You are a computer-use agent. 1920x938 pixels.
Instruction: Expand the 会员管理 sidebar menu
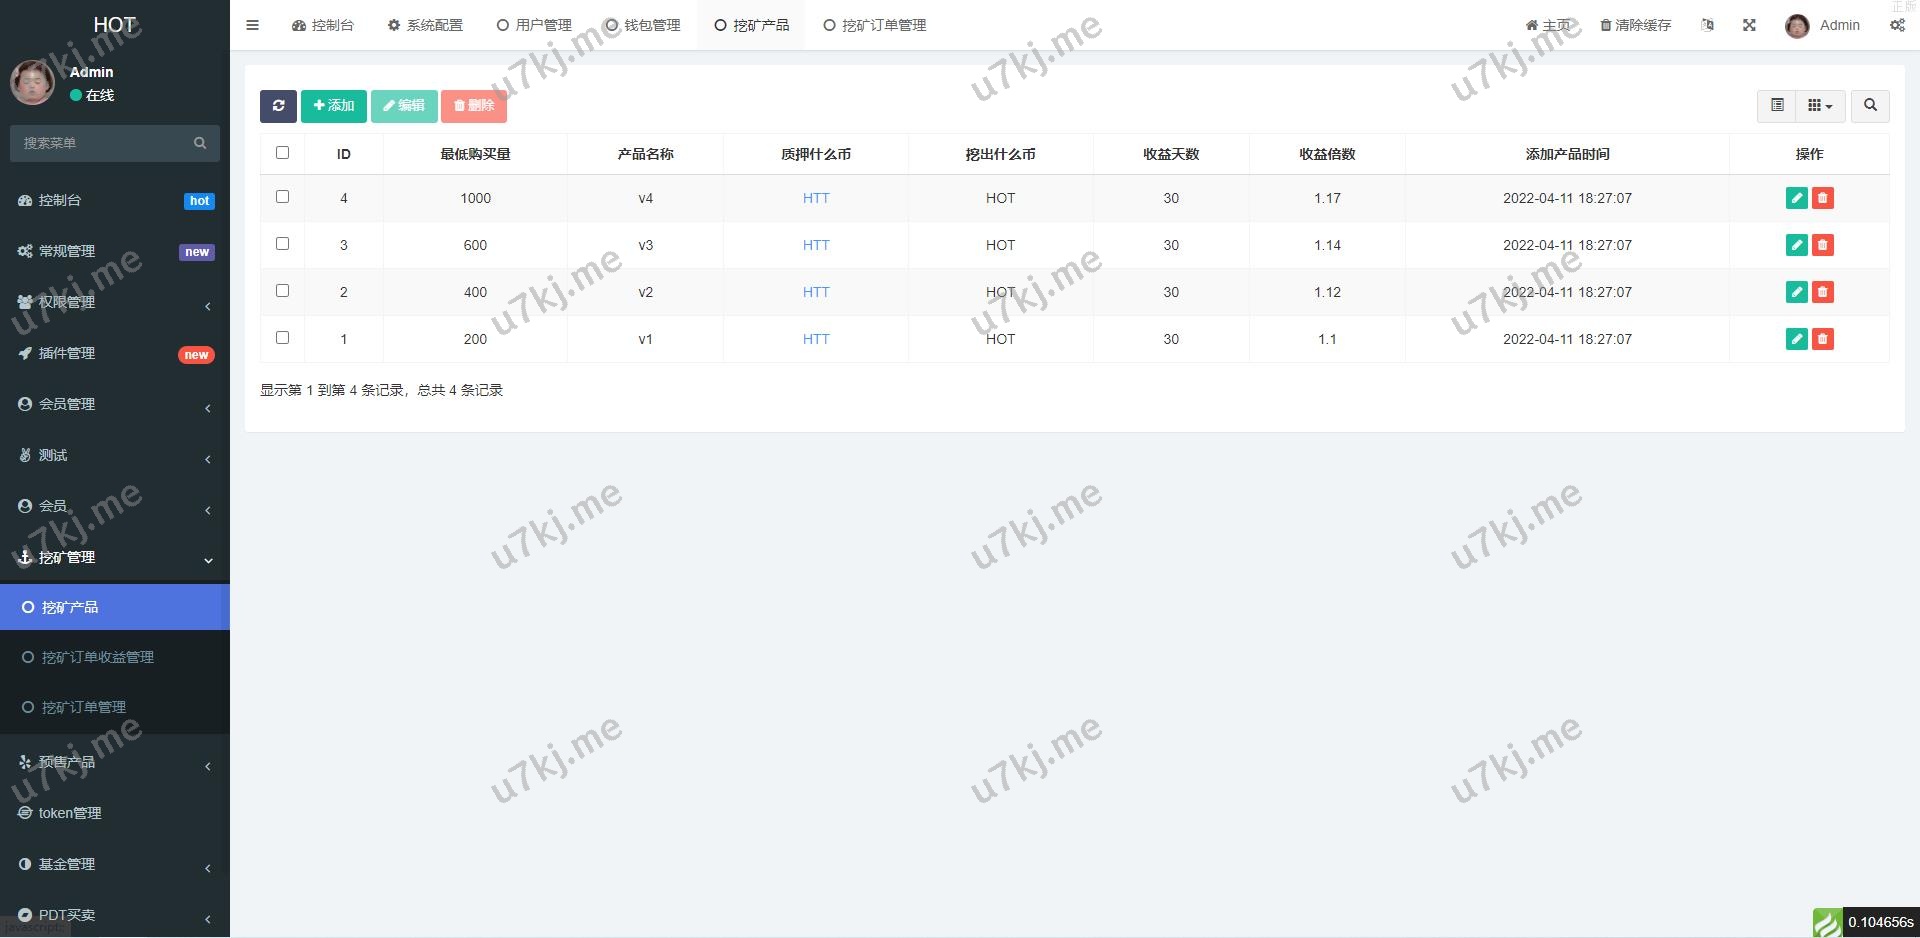click(x=115, y=404)
